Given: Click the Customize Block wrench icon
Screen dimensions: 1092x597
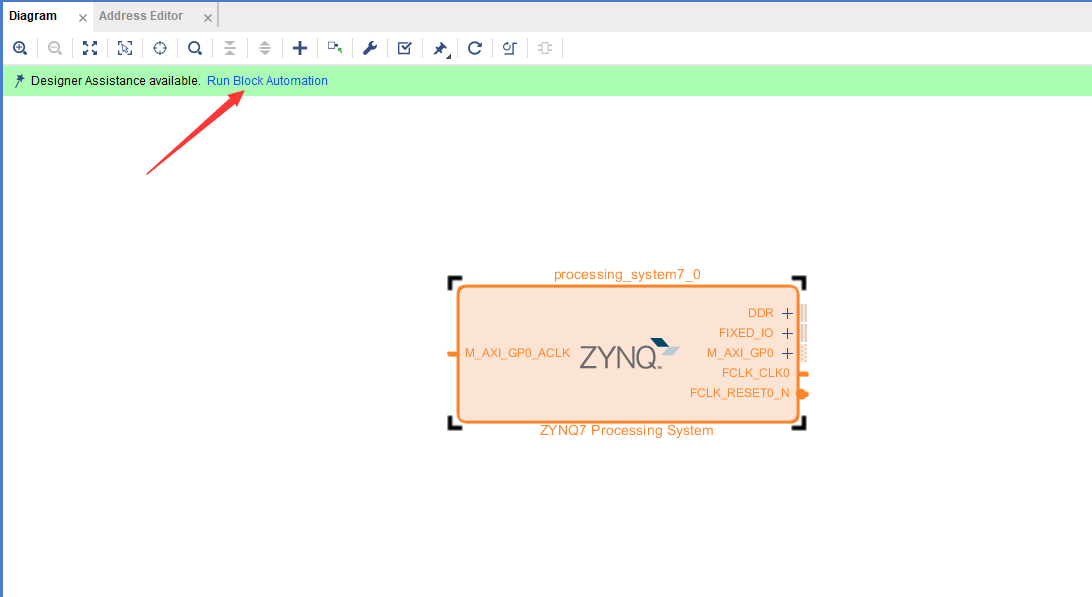Looking at the screenshot, I should coord(370,48).
